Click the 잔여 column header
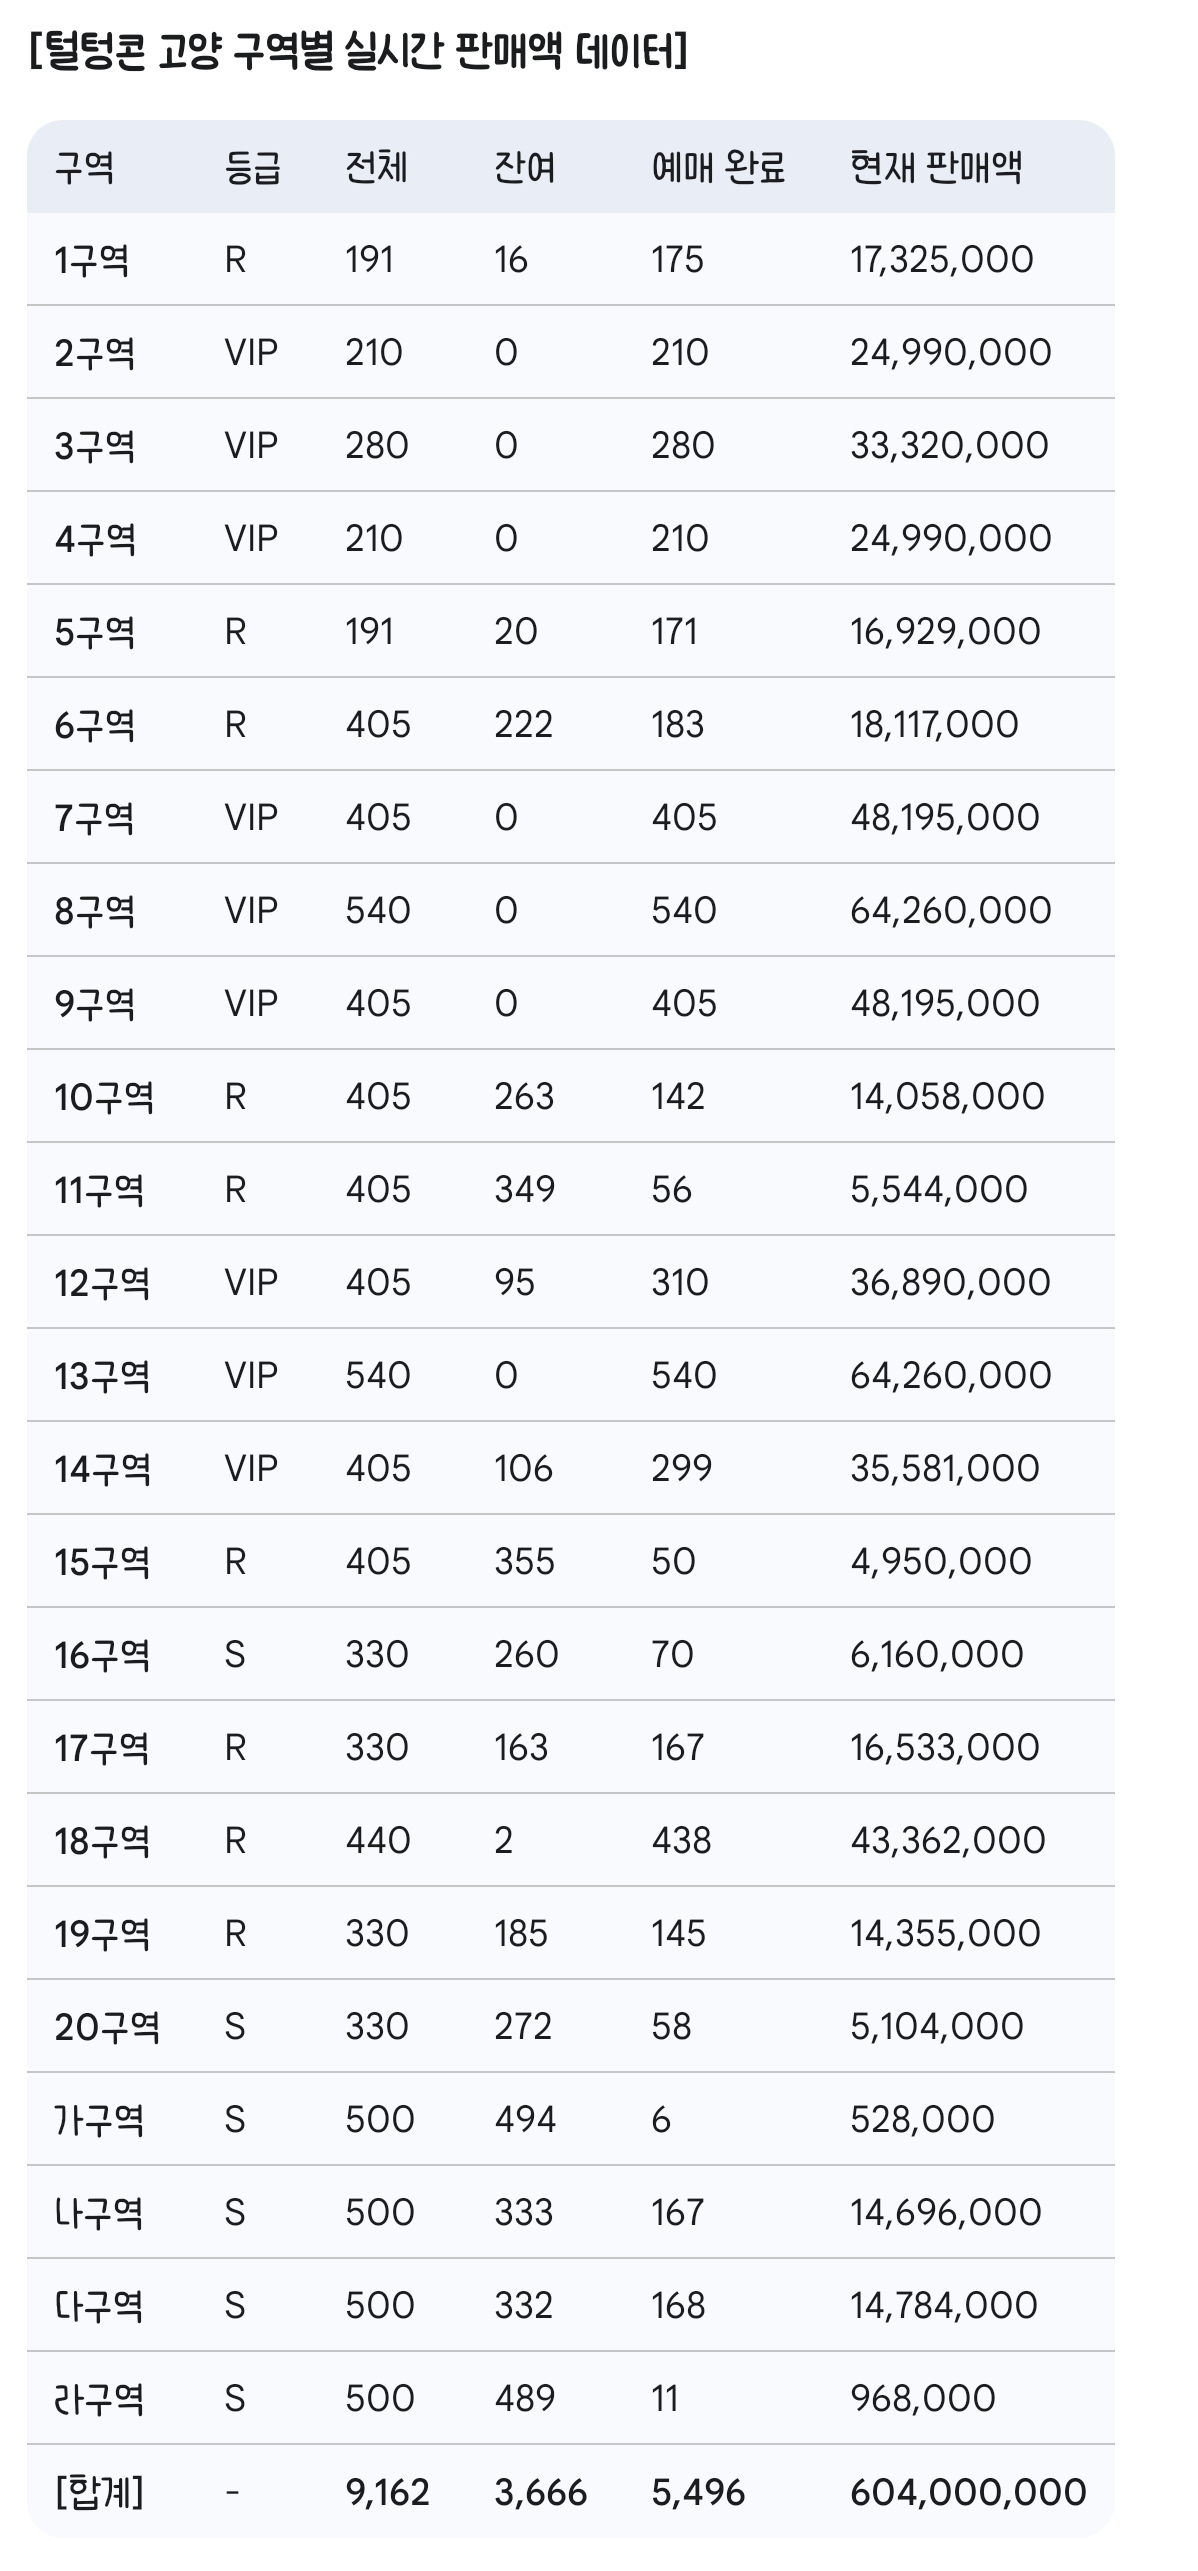The height and width of the screenshot is (2571, 1198). [524, 167]
